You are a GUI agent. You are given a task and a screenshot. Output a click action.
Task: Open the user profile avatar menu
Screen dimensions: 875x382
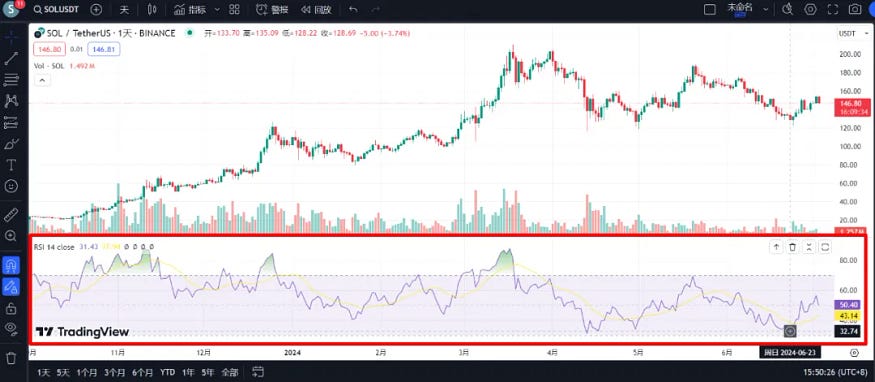pos(12,9)
